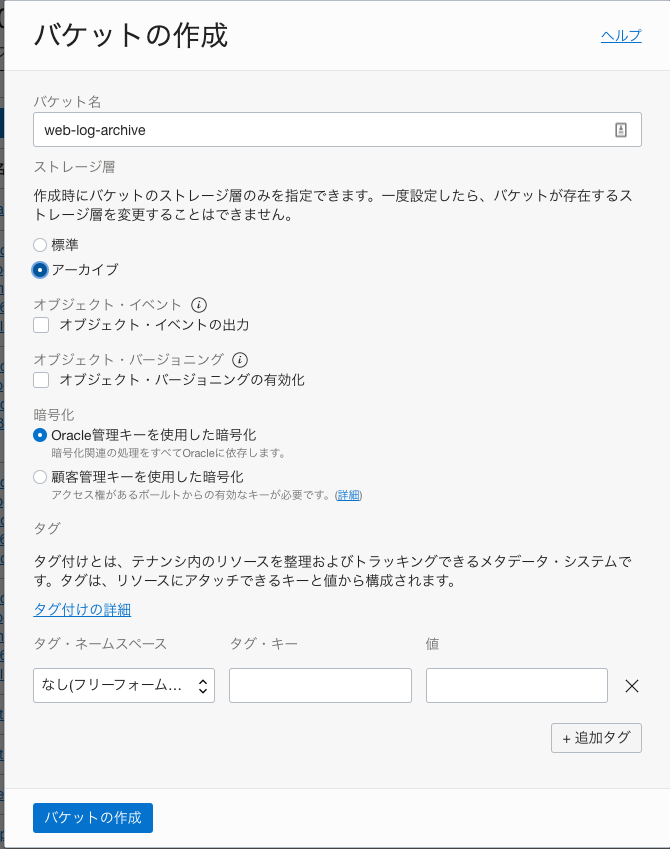Click the + 追加タグ button
670x849 pixels.
[x=596, y=738]
